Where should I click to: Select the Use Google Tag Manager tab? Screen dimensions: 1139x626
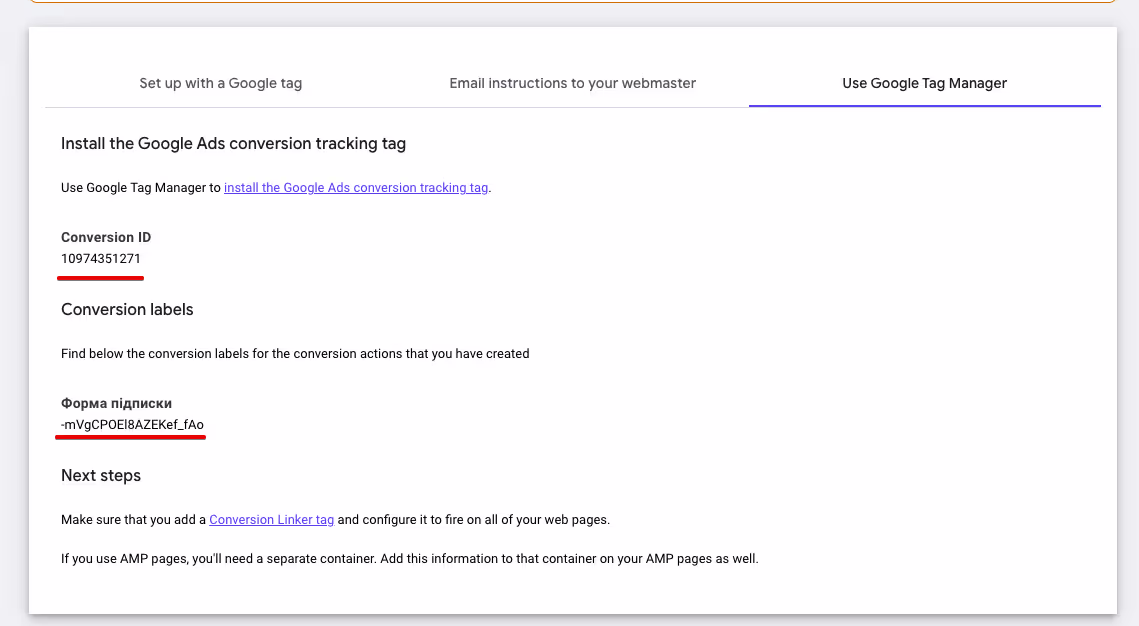point(925,84)
